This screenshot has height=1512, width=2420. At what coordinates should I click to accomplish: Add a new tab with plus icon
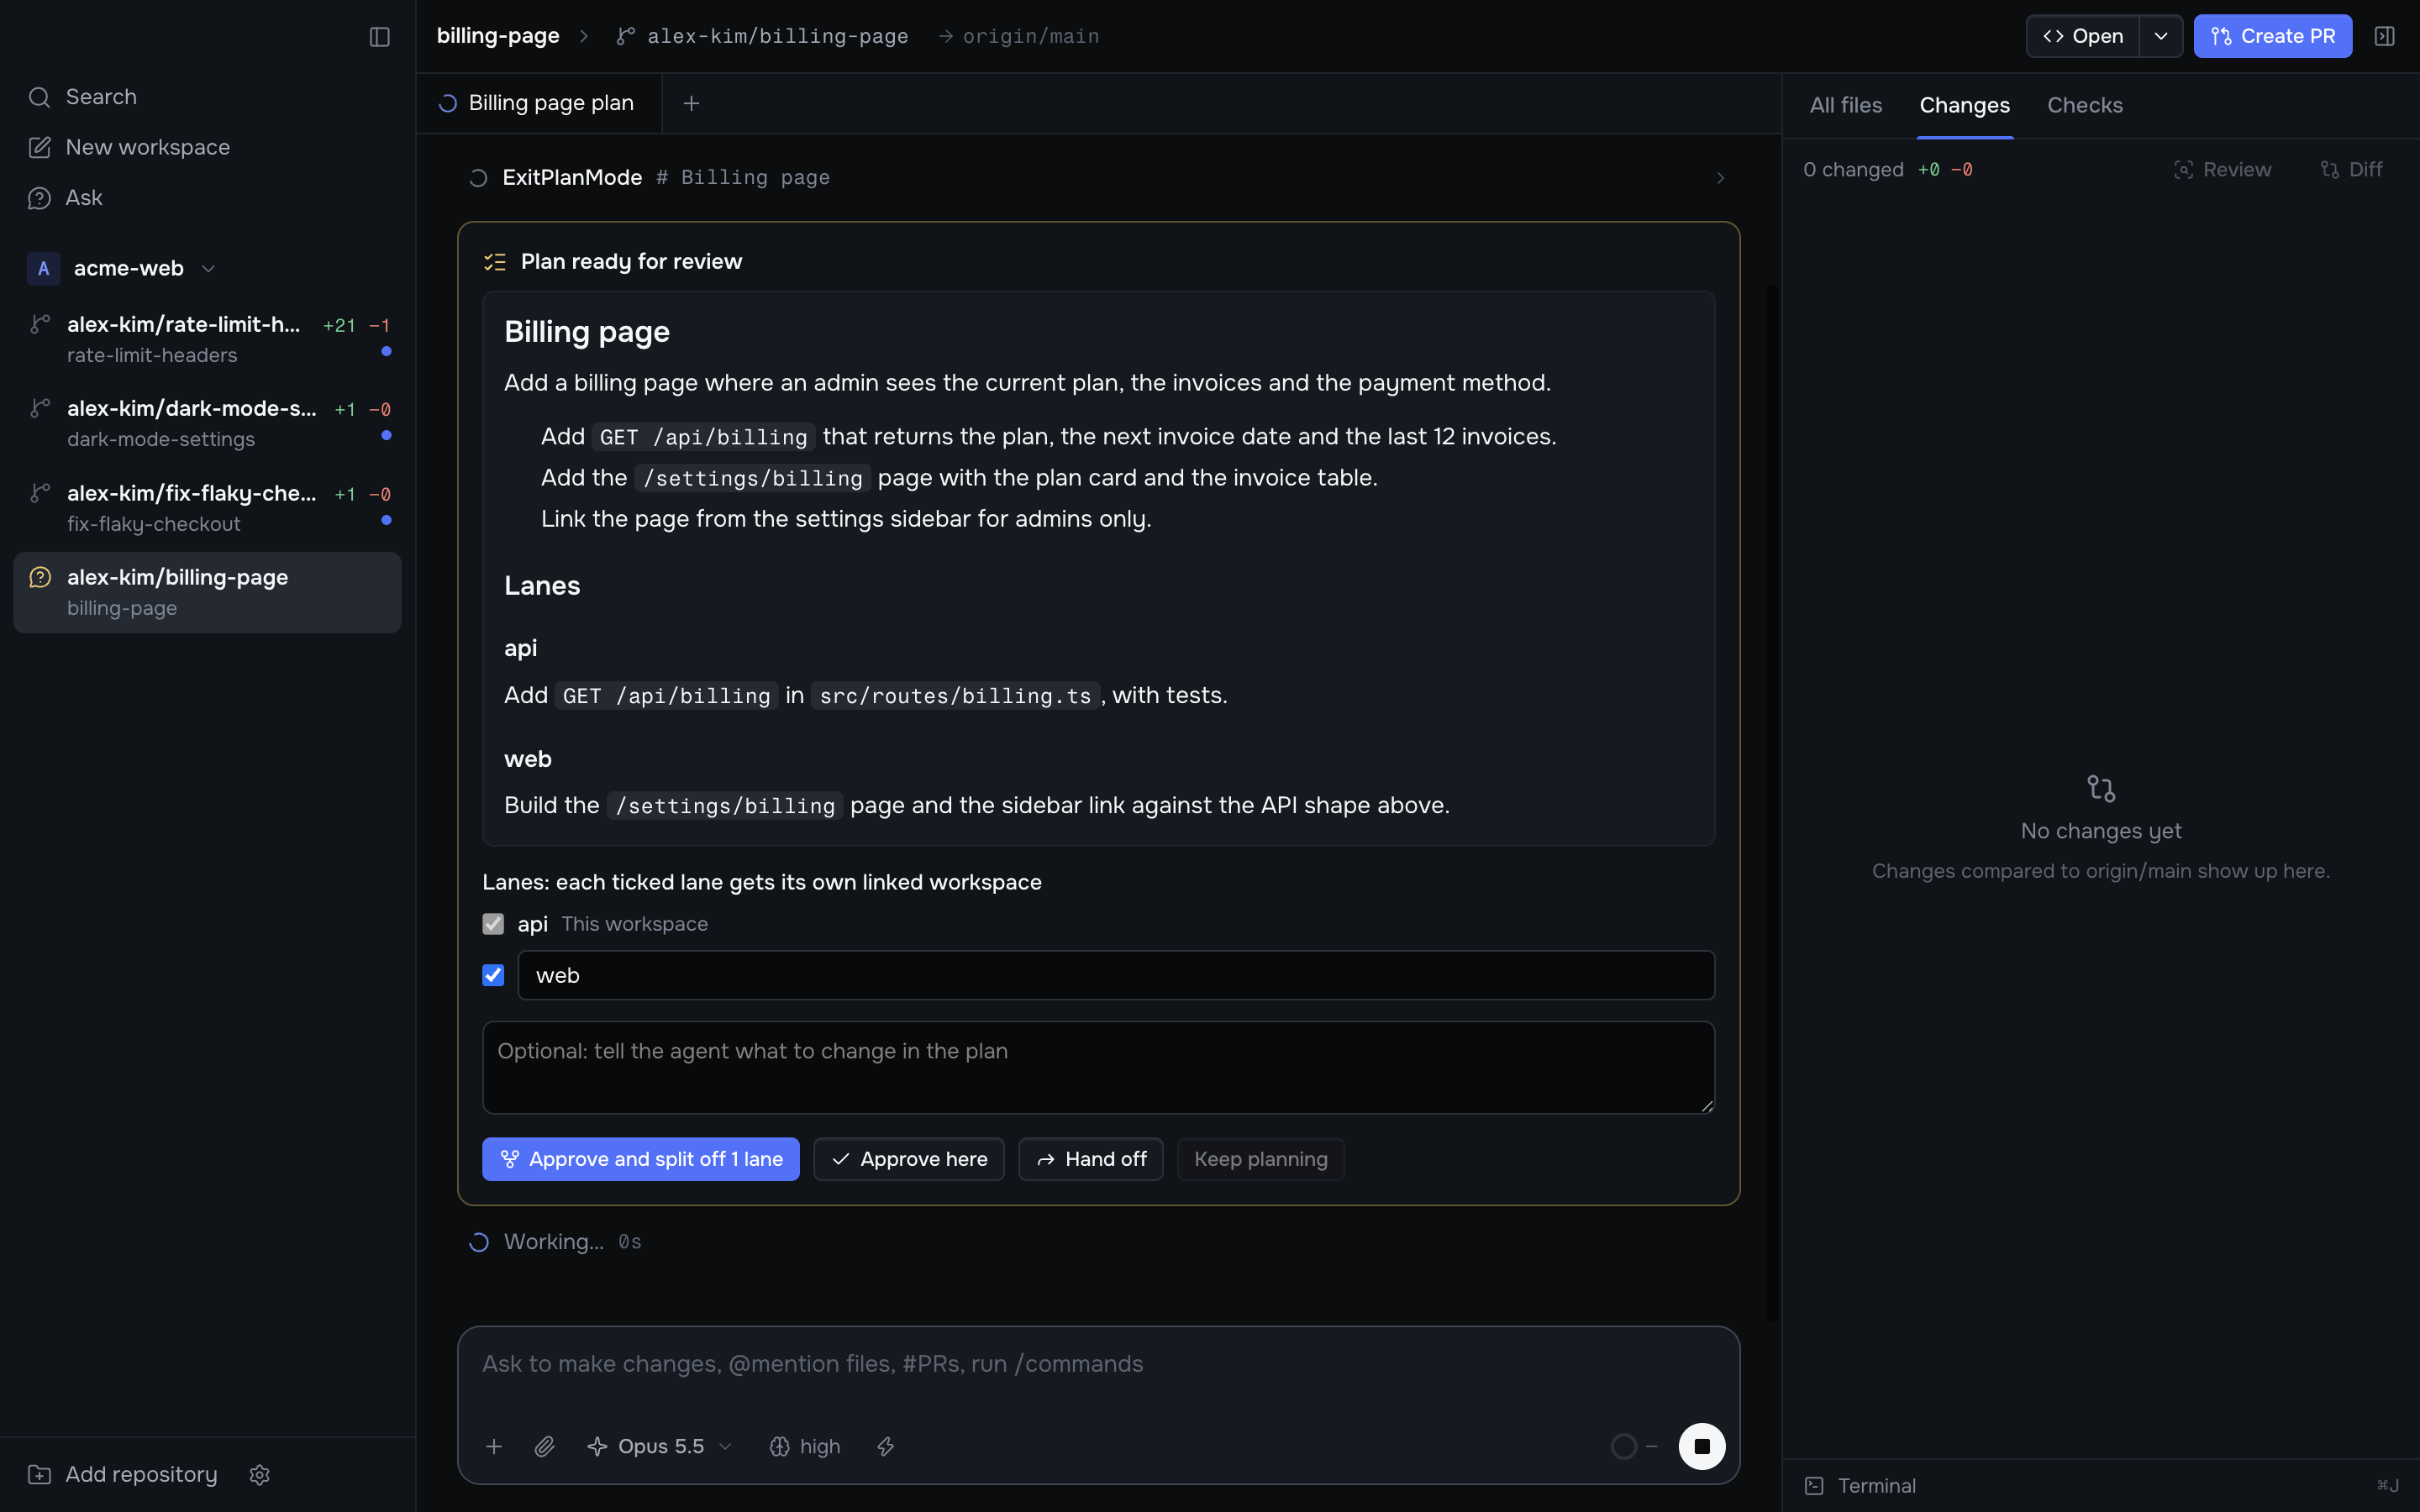coord(691,103)
